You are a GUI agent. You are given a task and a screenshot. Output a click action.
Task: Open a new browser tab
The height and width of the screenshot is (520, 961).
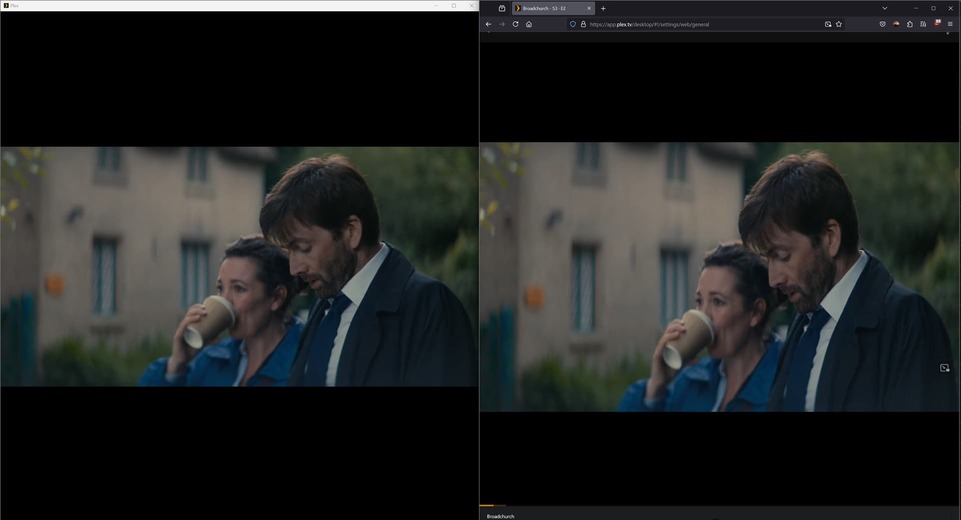click(603, 8)
